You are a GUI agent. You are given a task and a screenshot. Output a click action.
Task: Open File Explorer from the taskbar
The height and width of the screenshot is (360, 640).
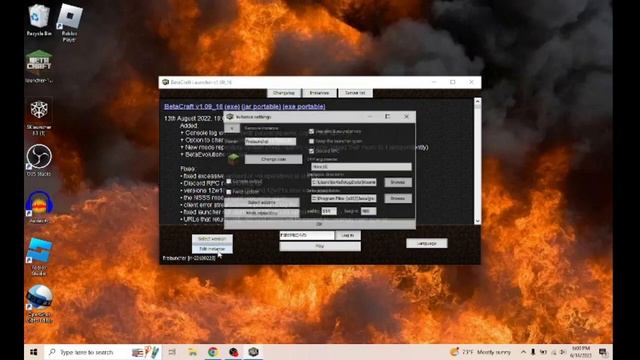(x=192, y=352)
